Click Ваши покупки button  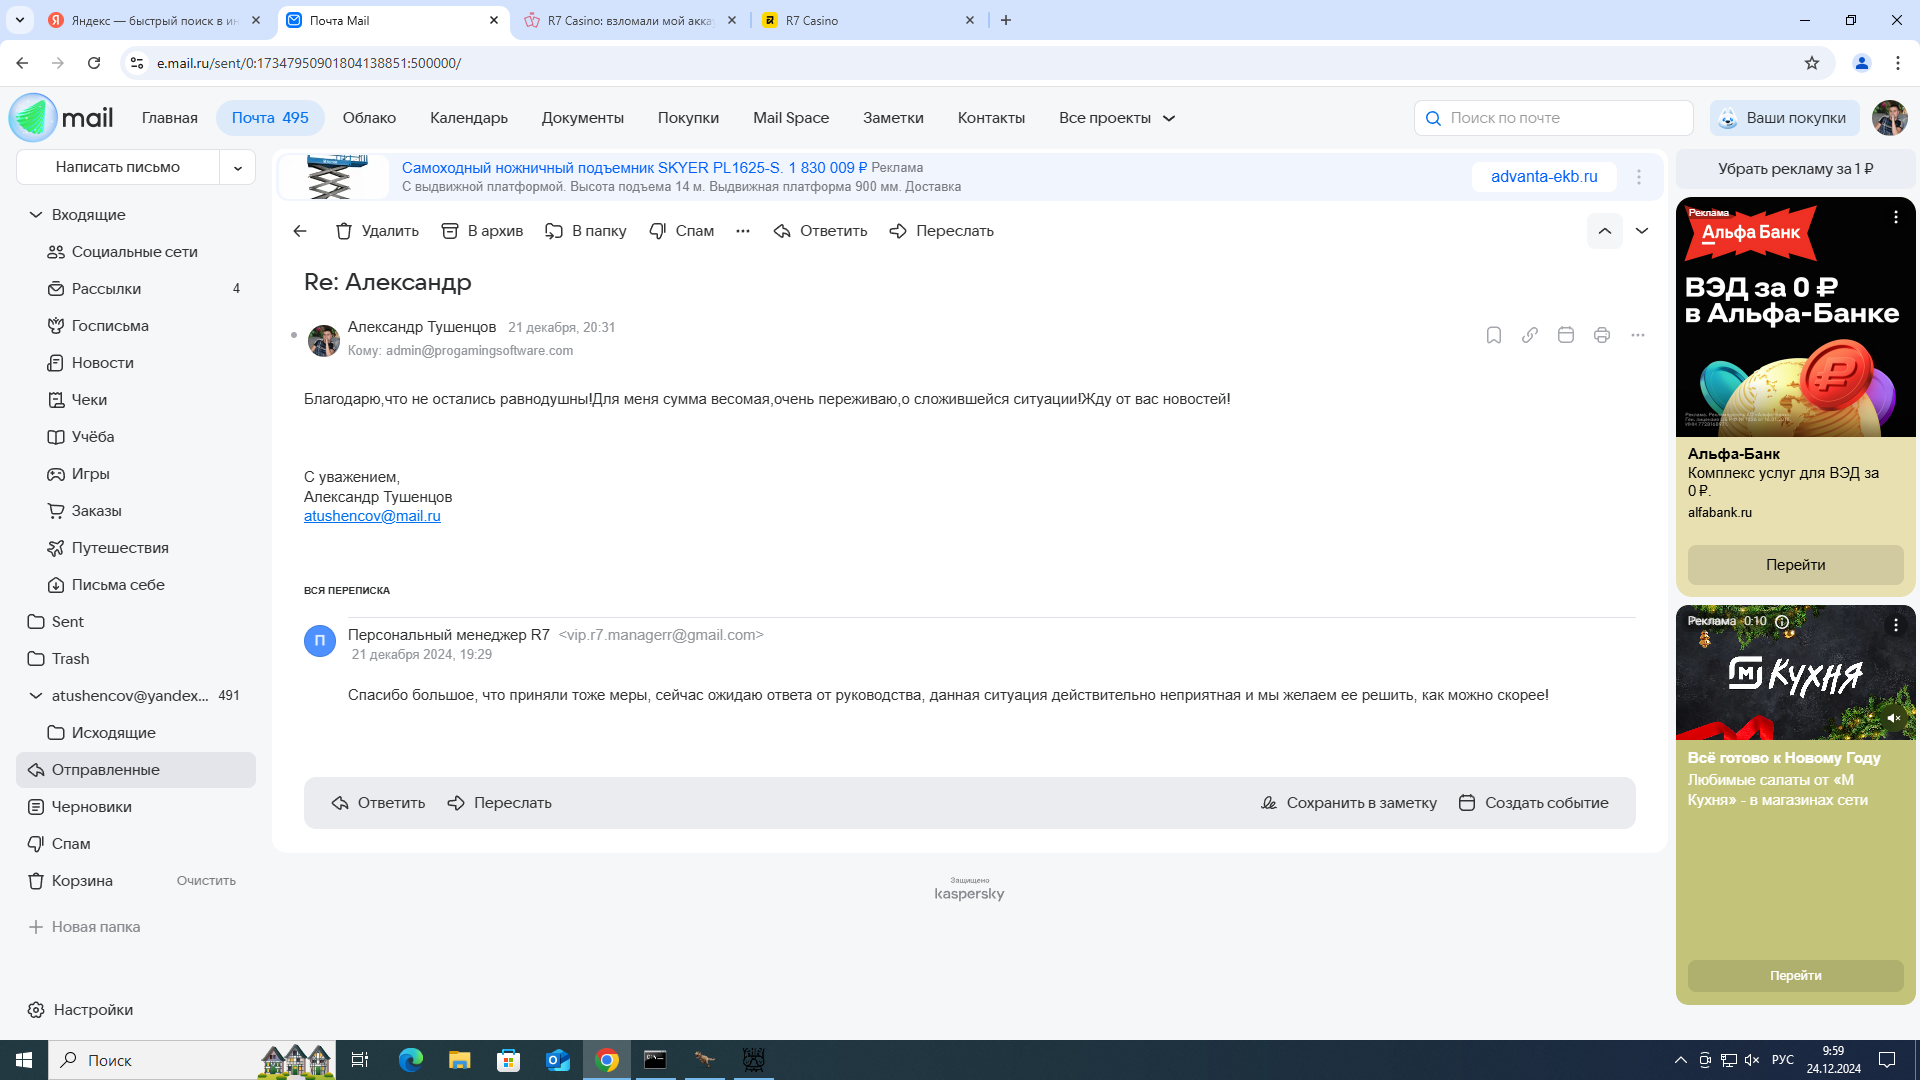1785,118
